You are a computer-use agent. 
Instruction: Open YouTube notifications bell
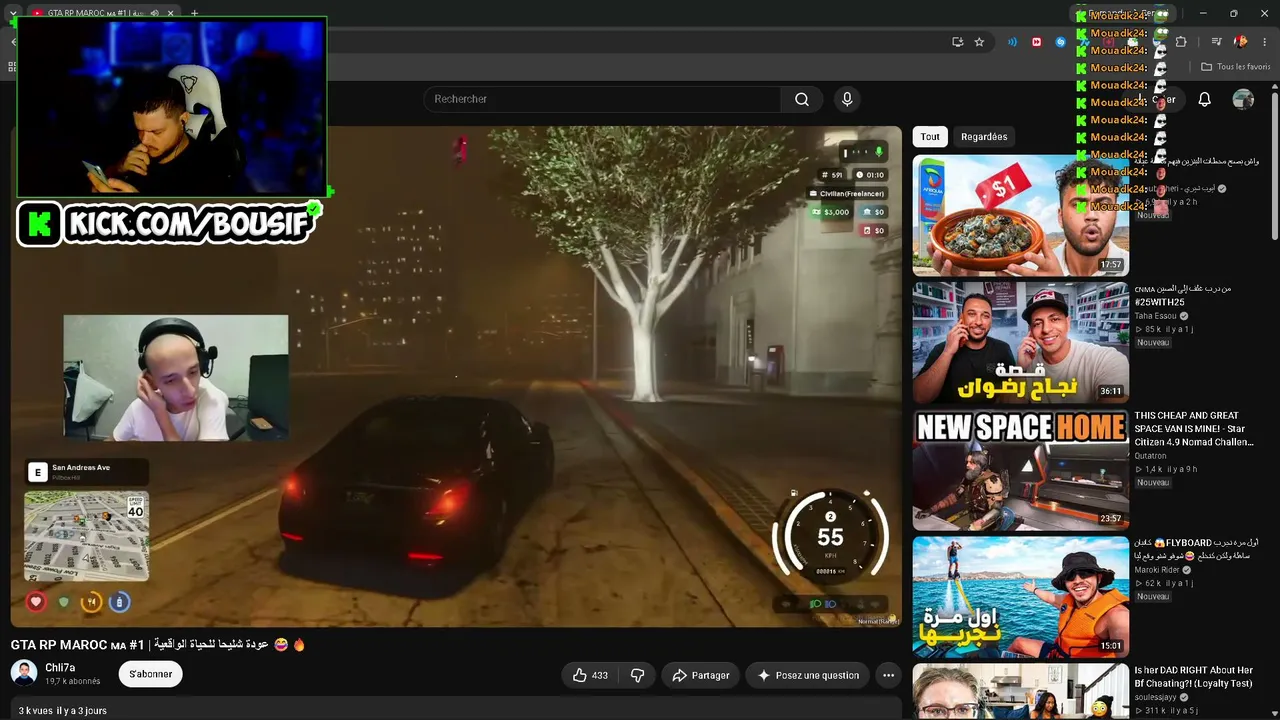(x=1205, y=99)
